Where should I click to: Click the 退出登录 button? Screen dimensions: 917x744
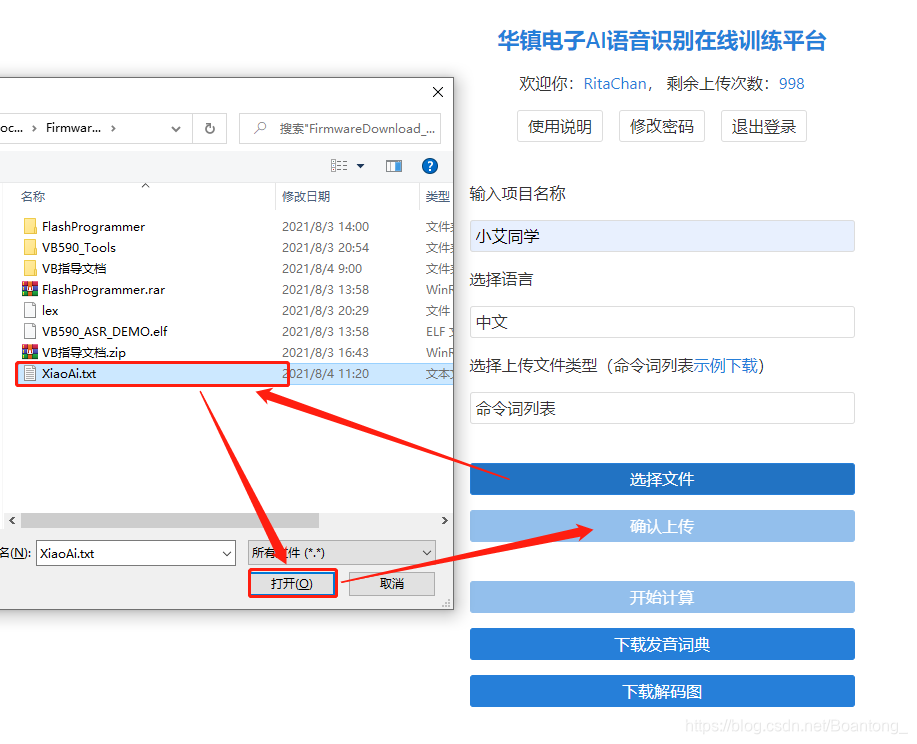coord(764,126)
